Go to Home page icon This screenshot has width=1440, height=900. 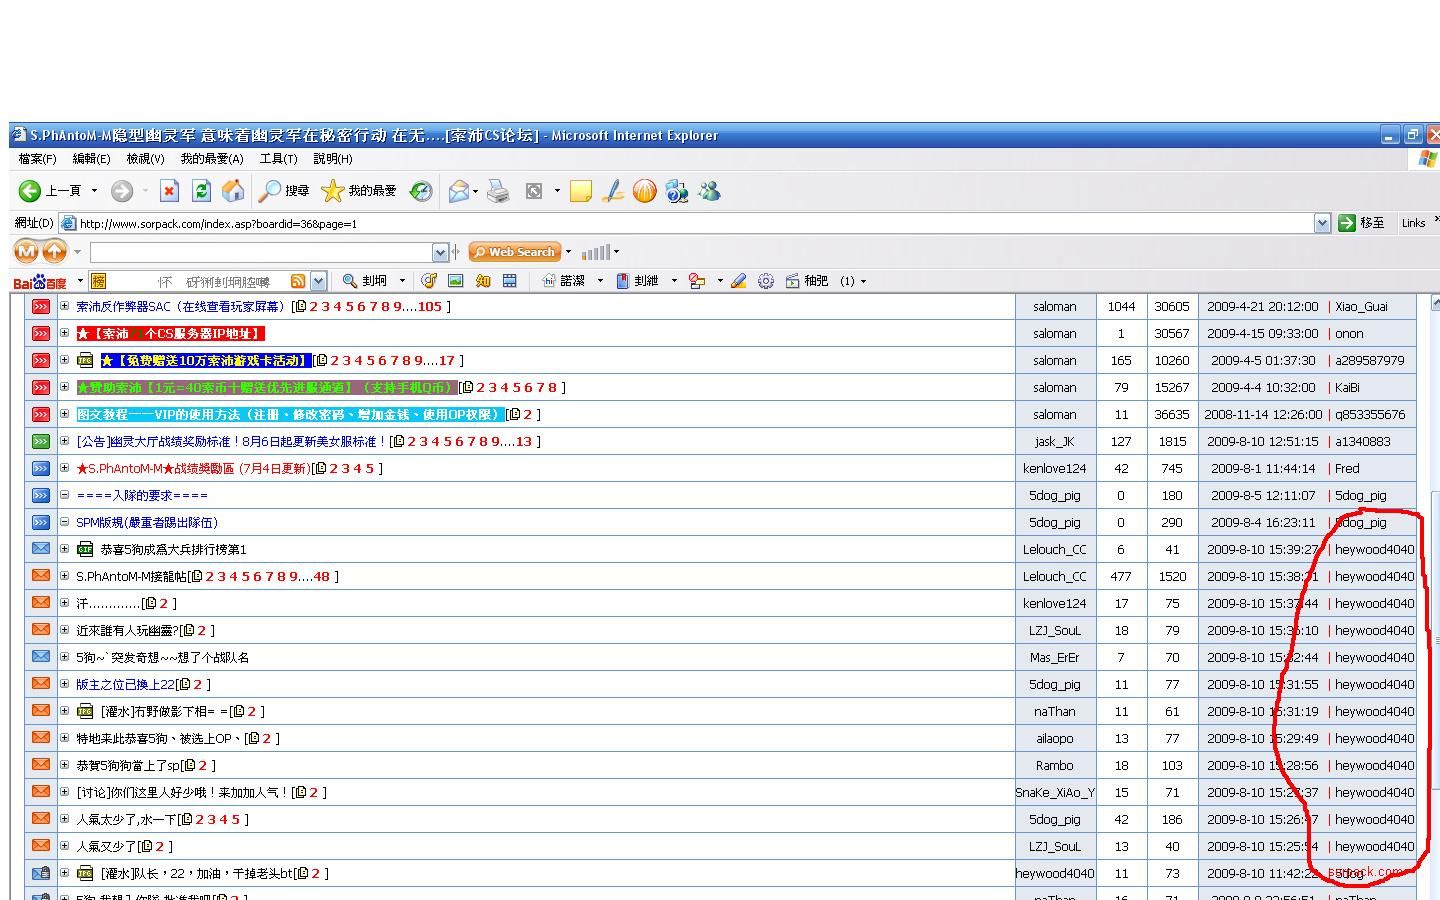coord(233,191)
